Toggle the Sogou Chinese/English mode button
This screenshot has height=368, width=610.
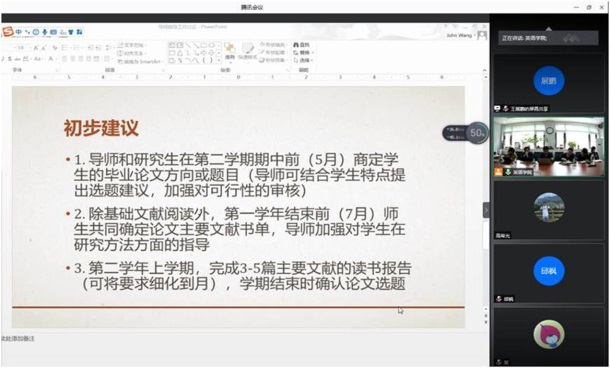coord(19,32)
